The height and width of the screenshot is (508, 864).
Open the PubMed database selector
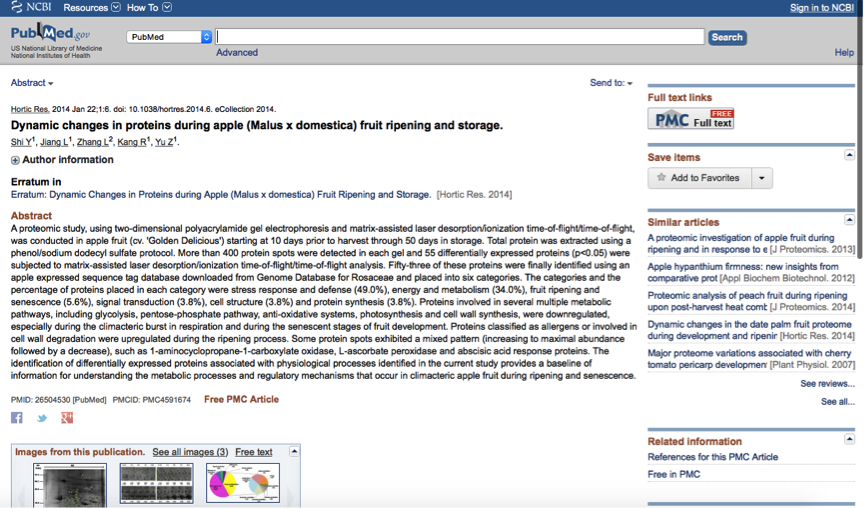169,37
